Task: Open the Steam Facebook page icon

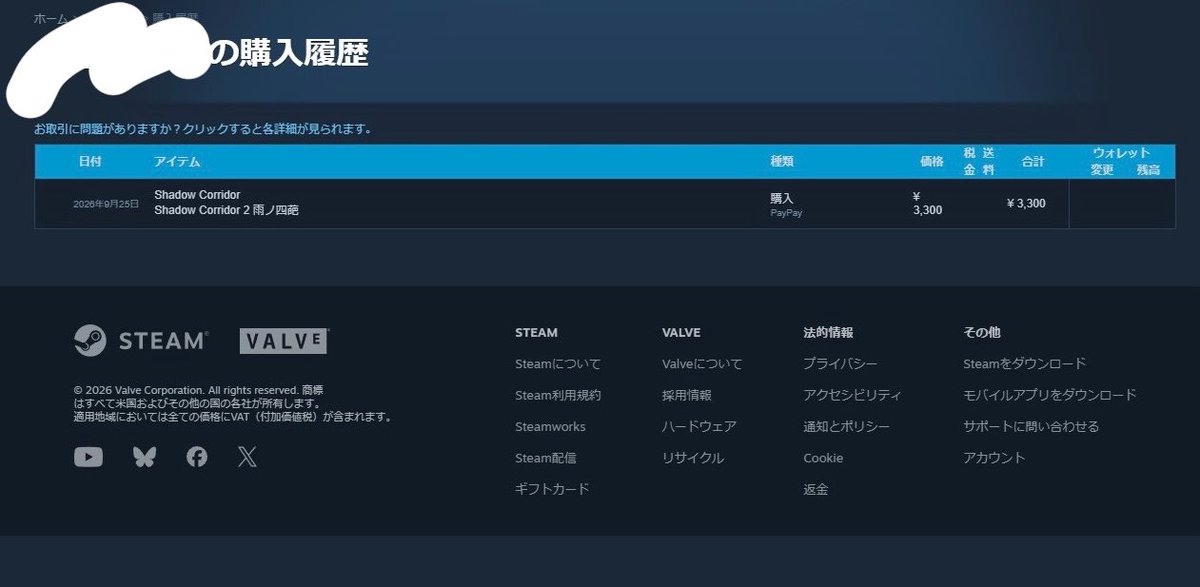Action: pos(197,457)
